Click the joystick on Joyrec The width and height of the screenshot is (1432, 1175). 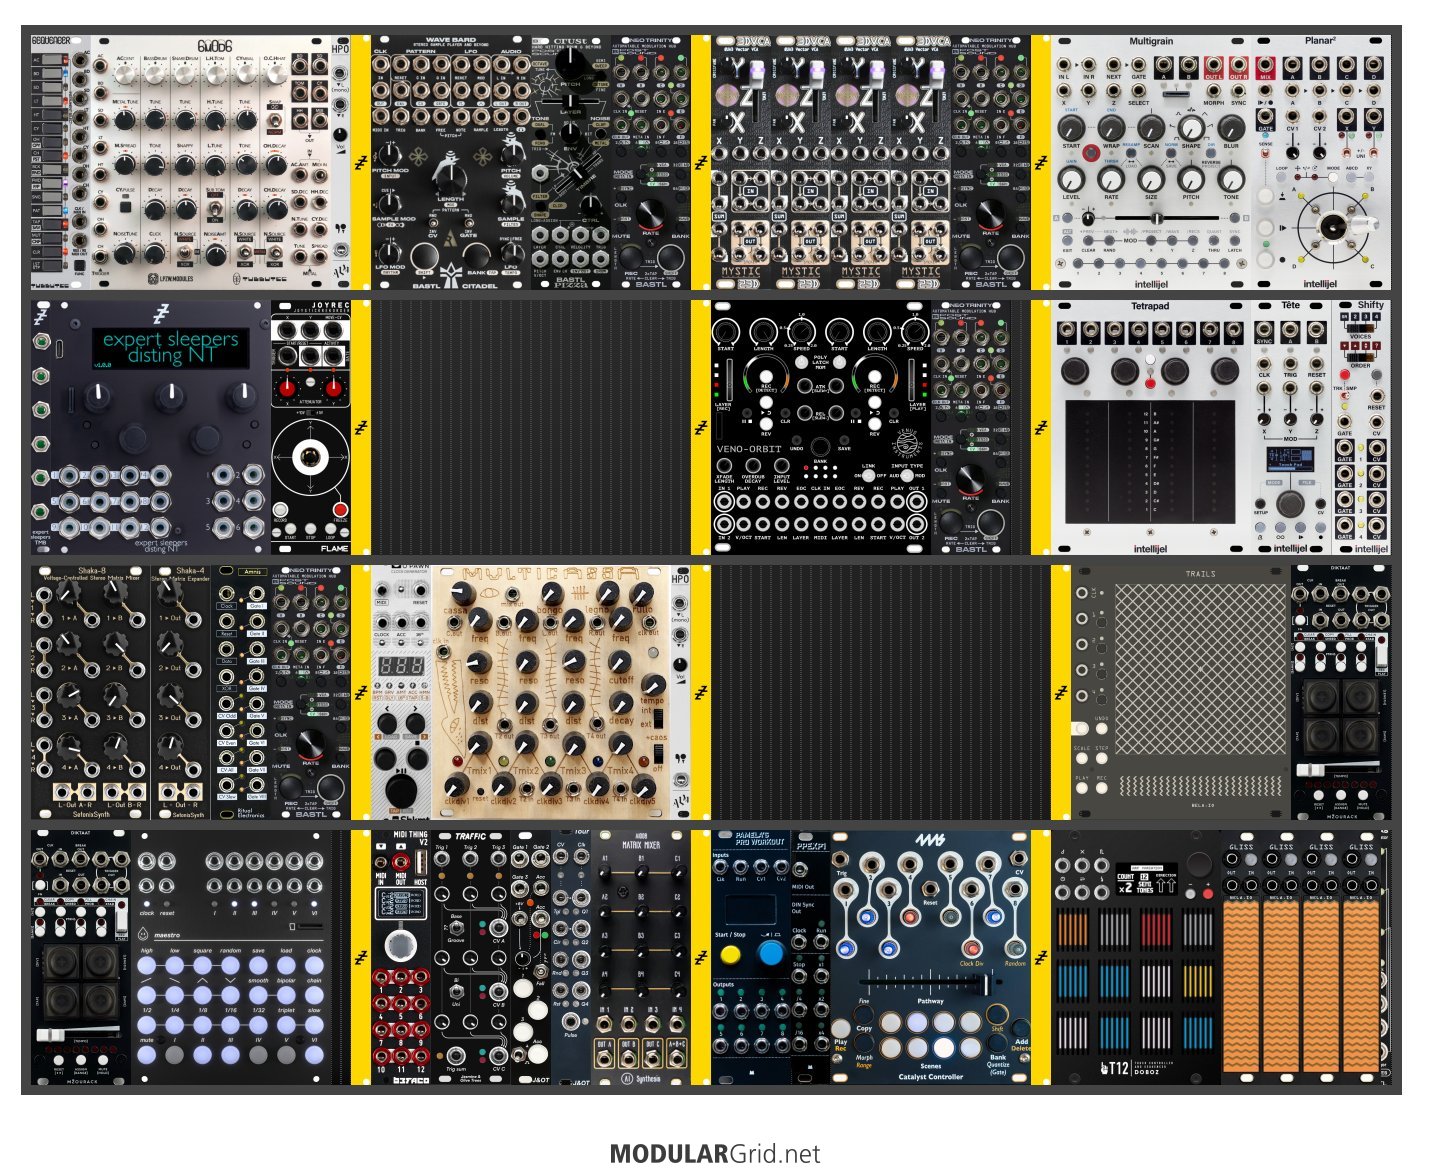[310, 458]
